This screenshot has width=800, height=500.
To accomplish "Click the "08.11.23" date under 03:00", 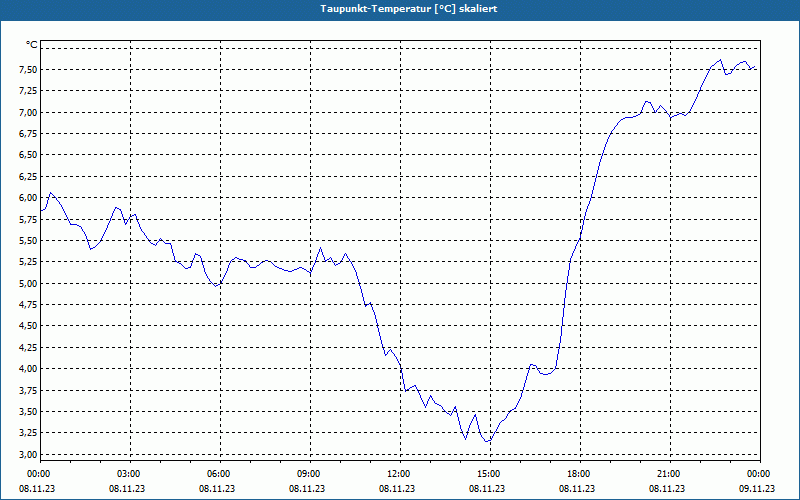I will click(127, 489).
